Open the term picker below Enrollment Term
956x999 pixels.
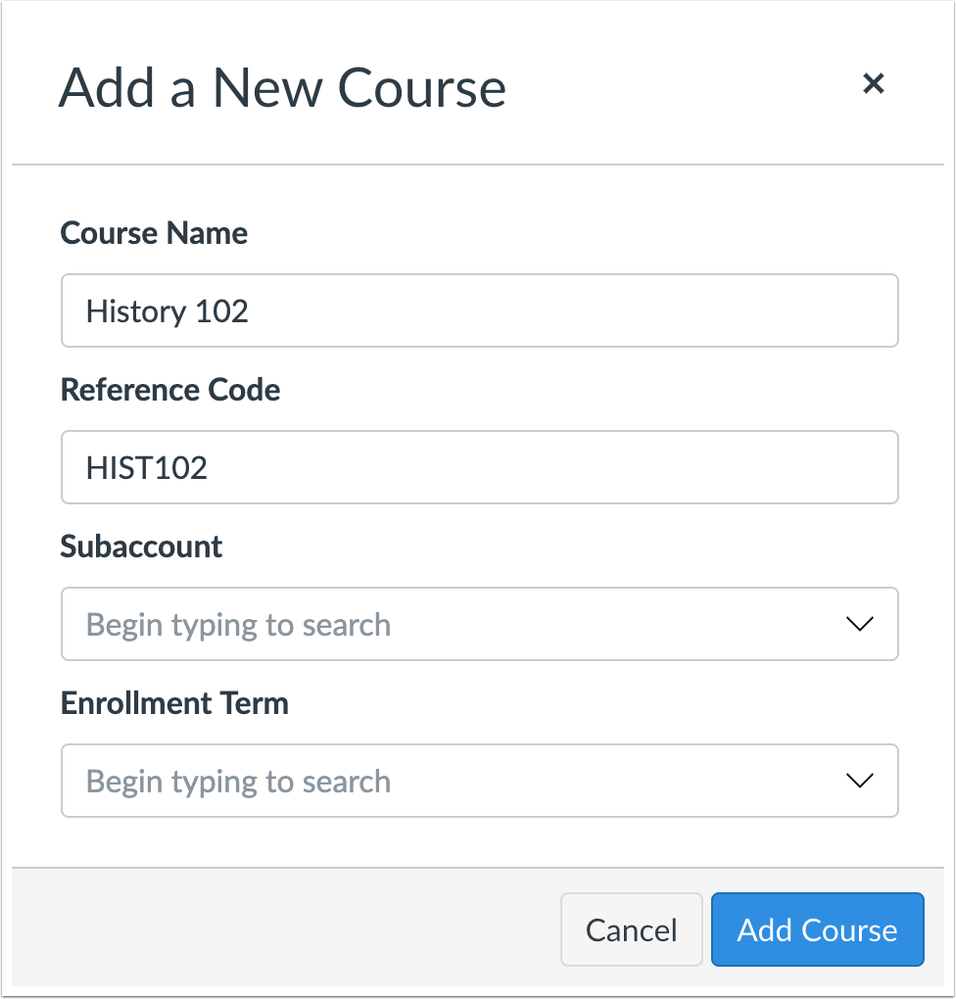click(x=480, y=781)
